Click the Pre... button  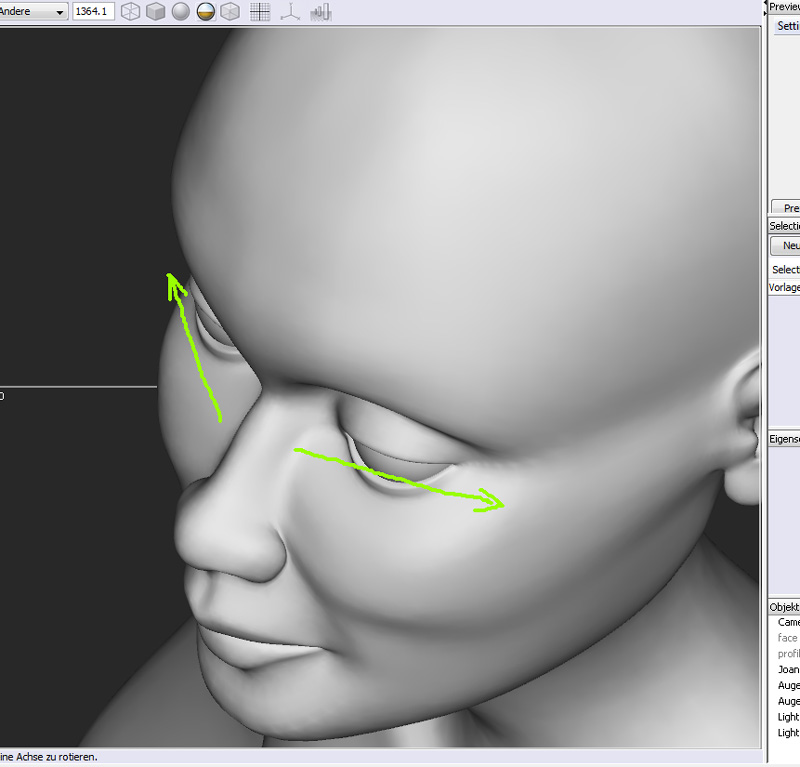pyautogui.click(x=786, y=208)
